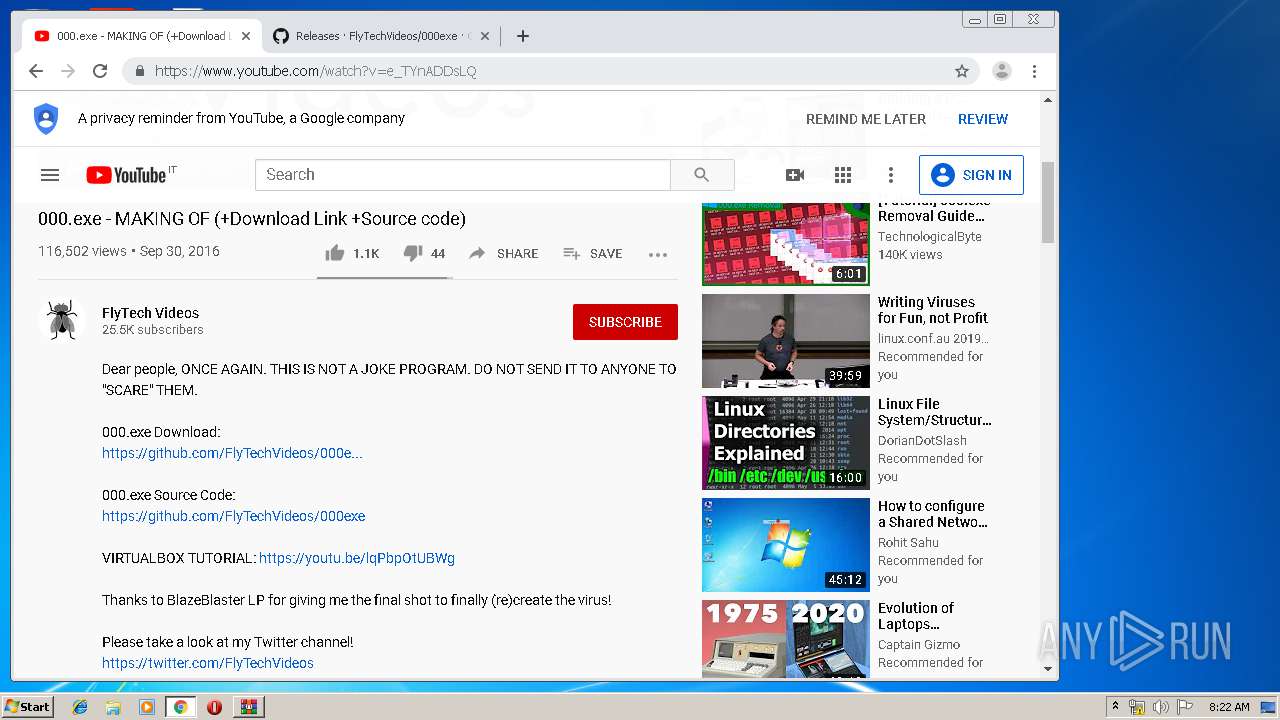Click REVIEW on the privacy reminder
This screenshot has width=1280, height=720.
pos(983,119)
